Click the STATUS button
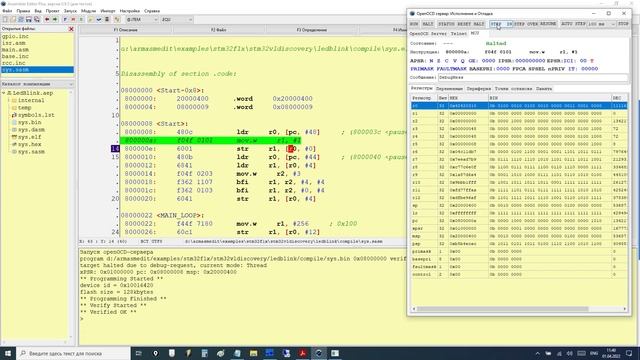Image resolution: width=640 pixels, height=360 pixels. click(x=446, y=24)
